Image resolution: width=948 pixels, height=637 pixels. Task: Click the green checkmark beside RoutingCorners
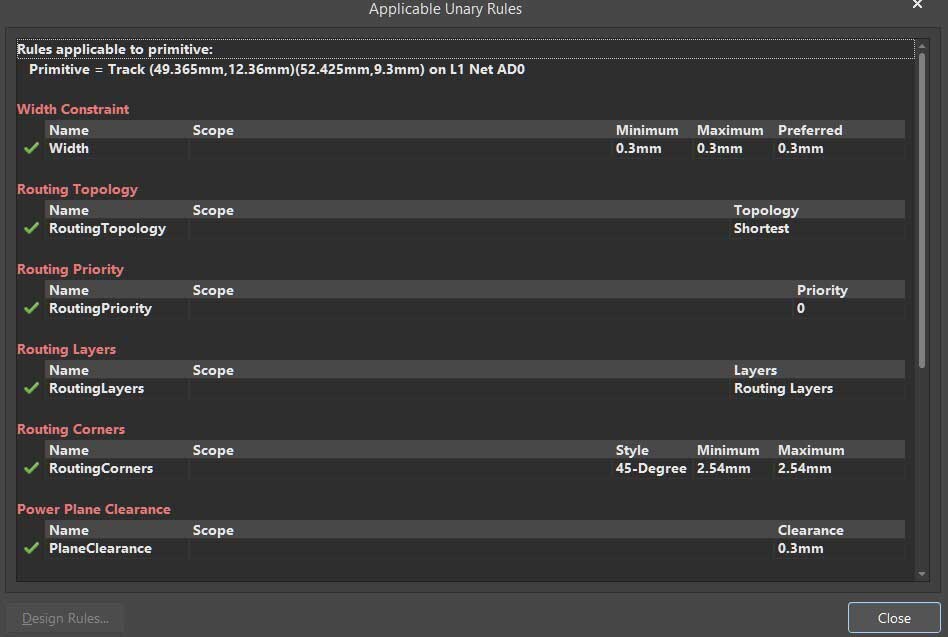click(x=31, y=468)
